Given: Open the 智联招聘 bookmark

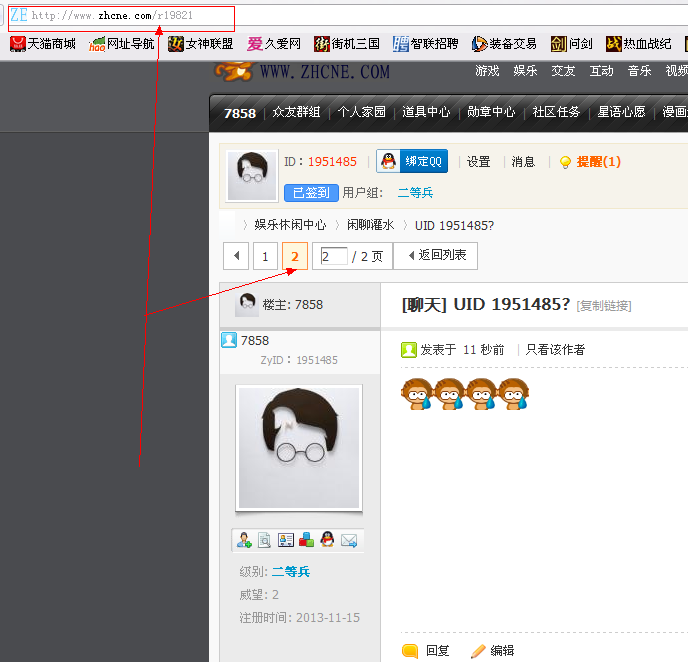Looking at the screenshot, I should [425, 44].
